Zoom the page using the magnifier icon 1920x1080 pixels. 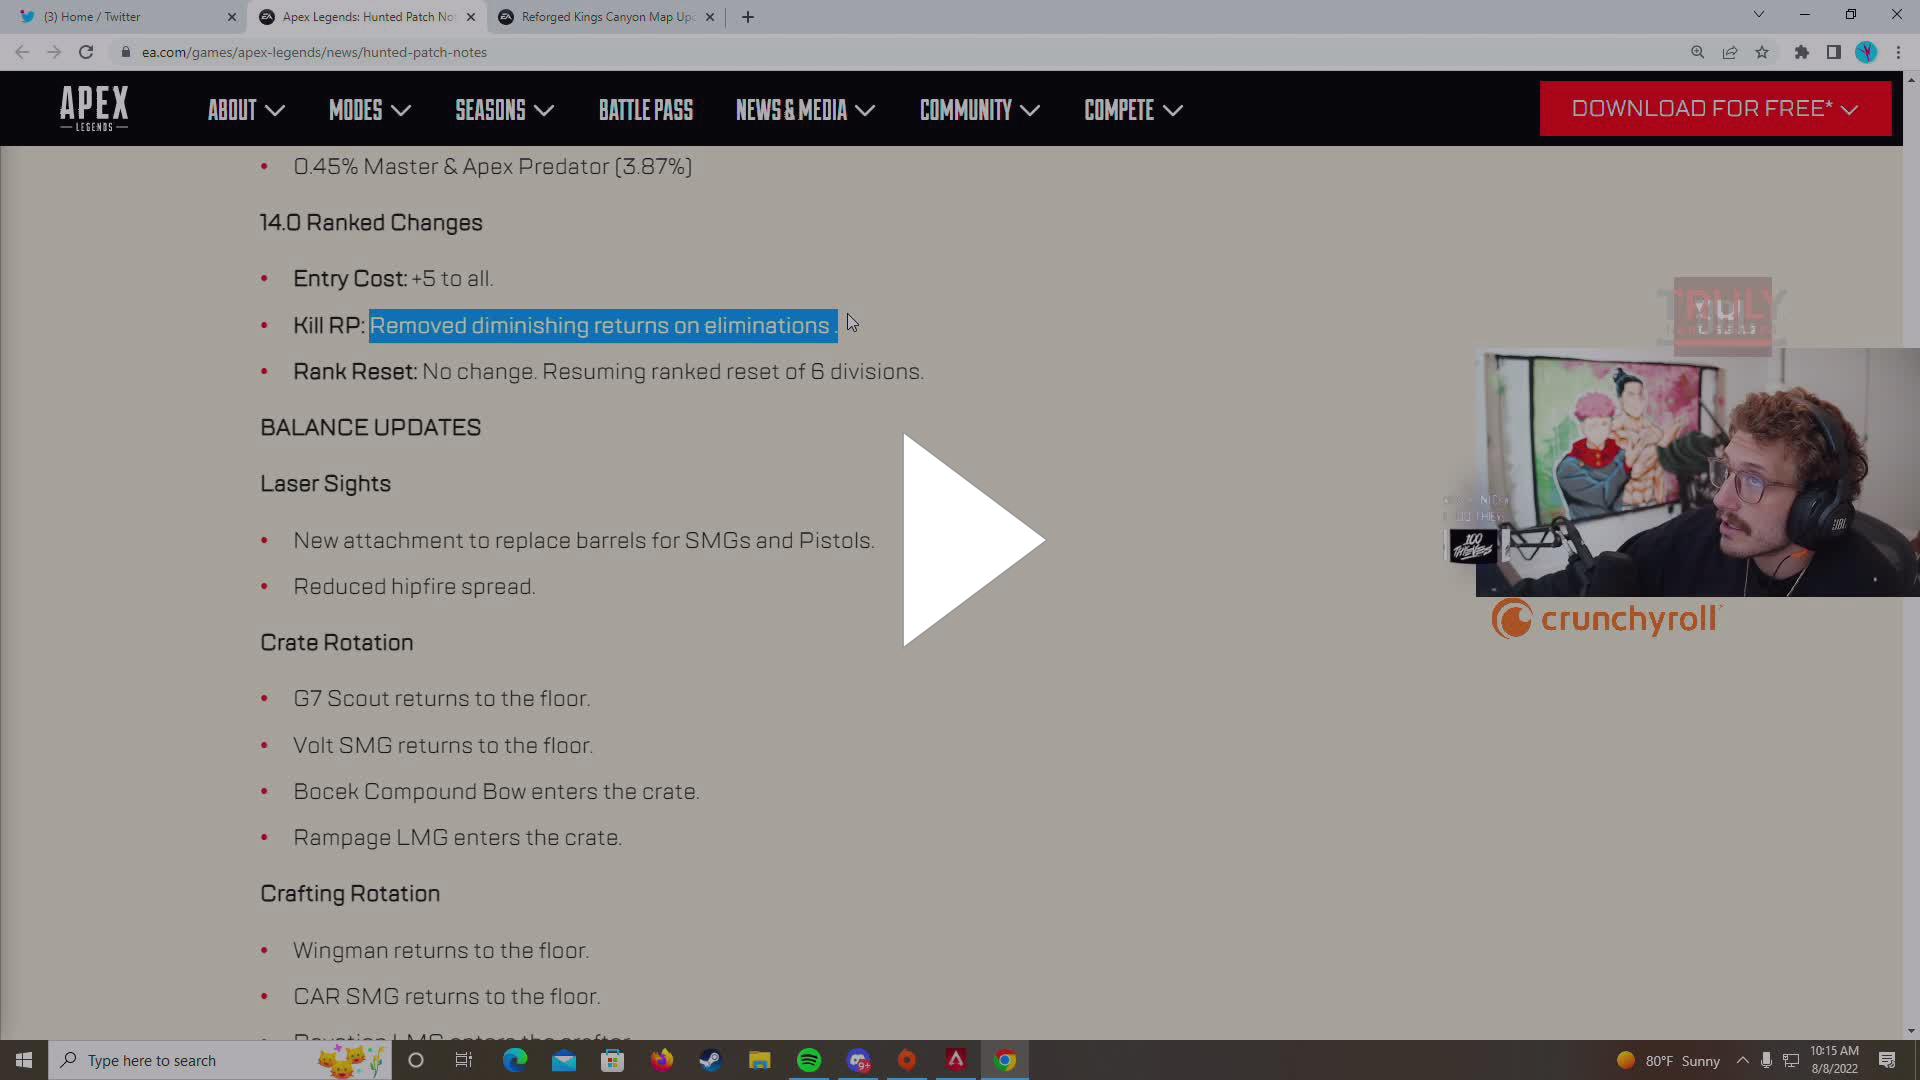click(1697, 52)
